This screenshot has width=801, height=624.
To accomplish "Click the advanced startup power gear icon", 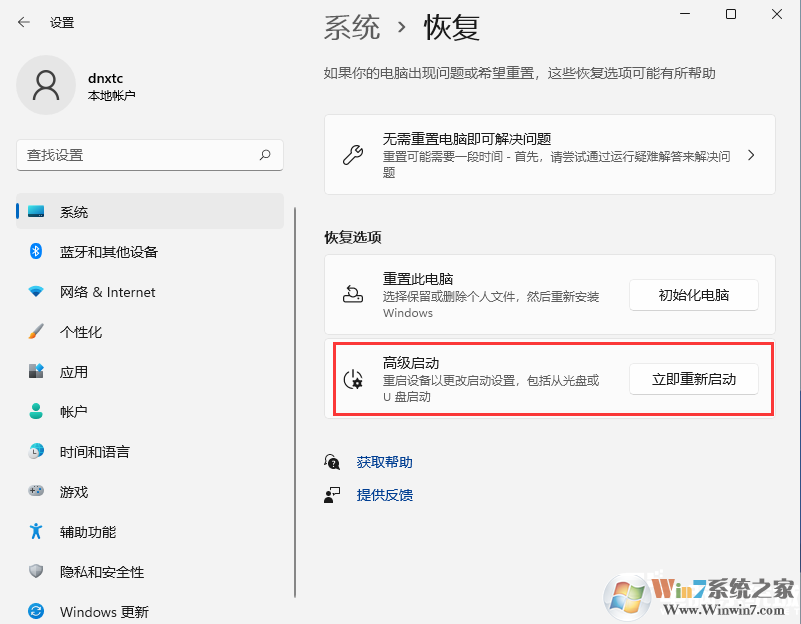I will click(354, 381).
